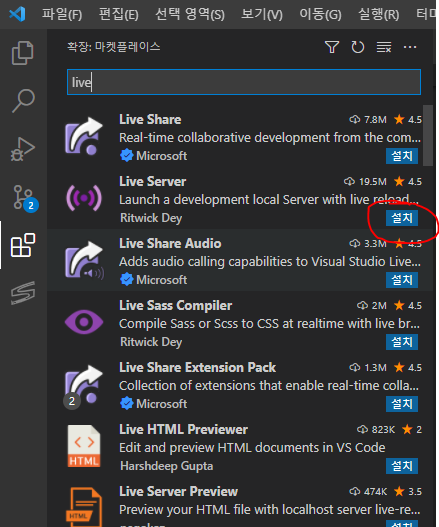Open the 선택 영역(S) menu
439x527 pixels.
[190, 14]
